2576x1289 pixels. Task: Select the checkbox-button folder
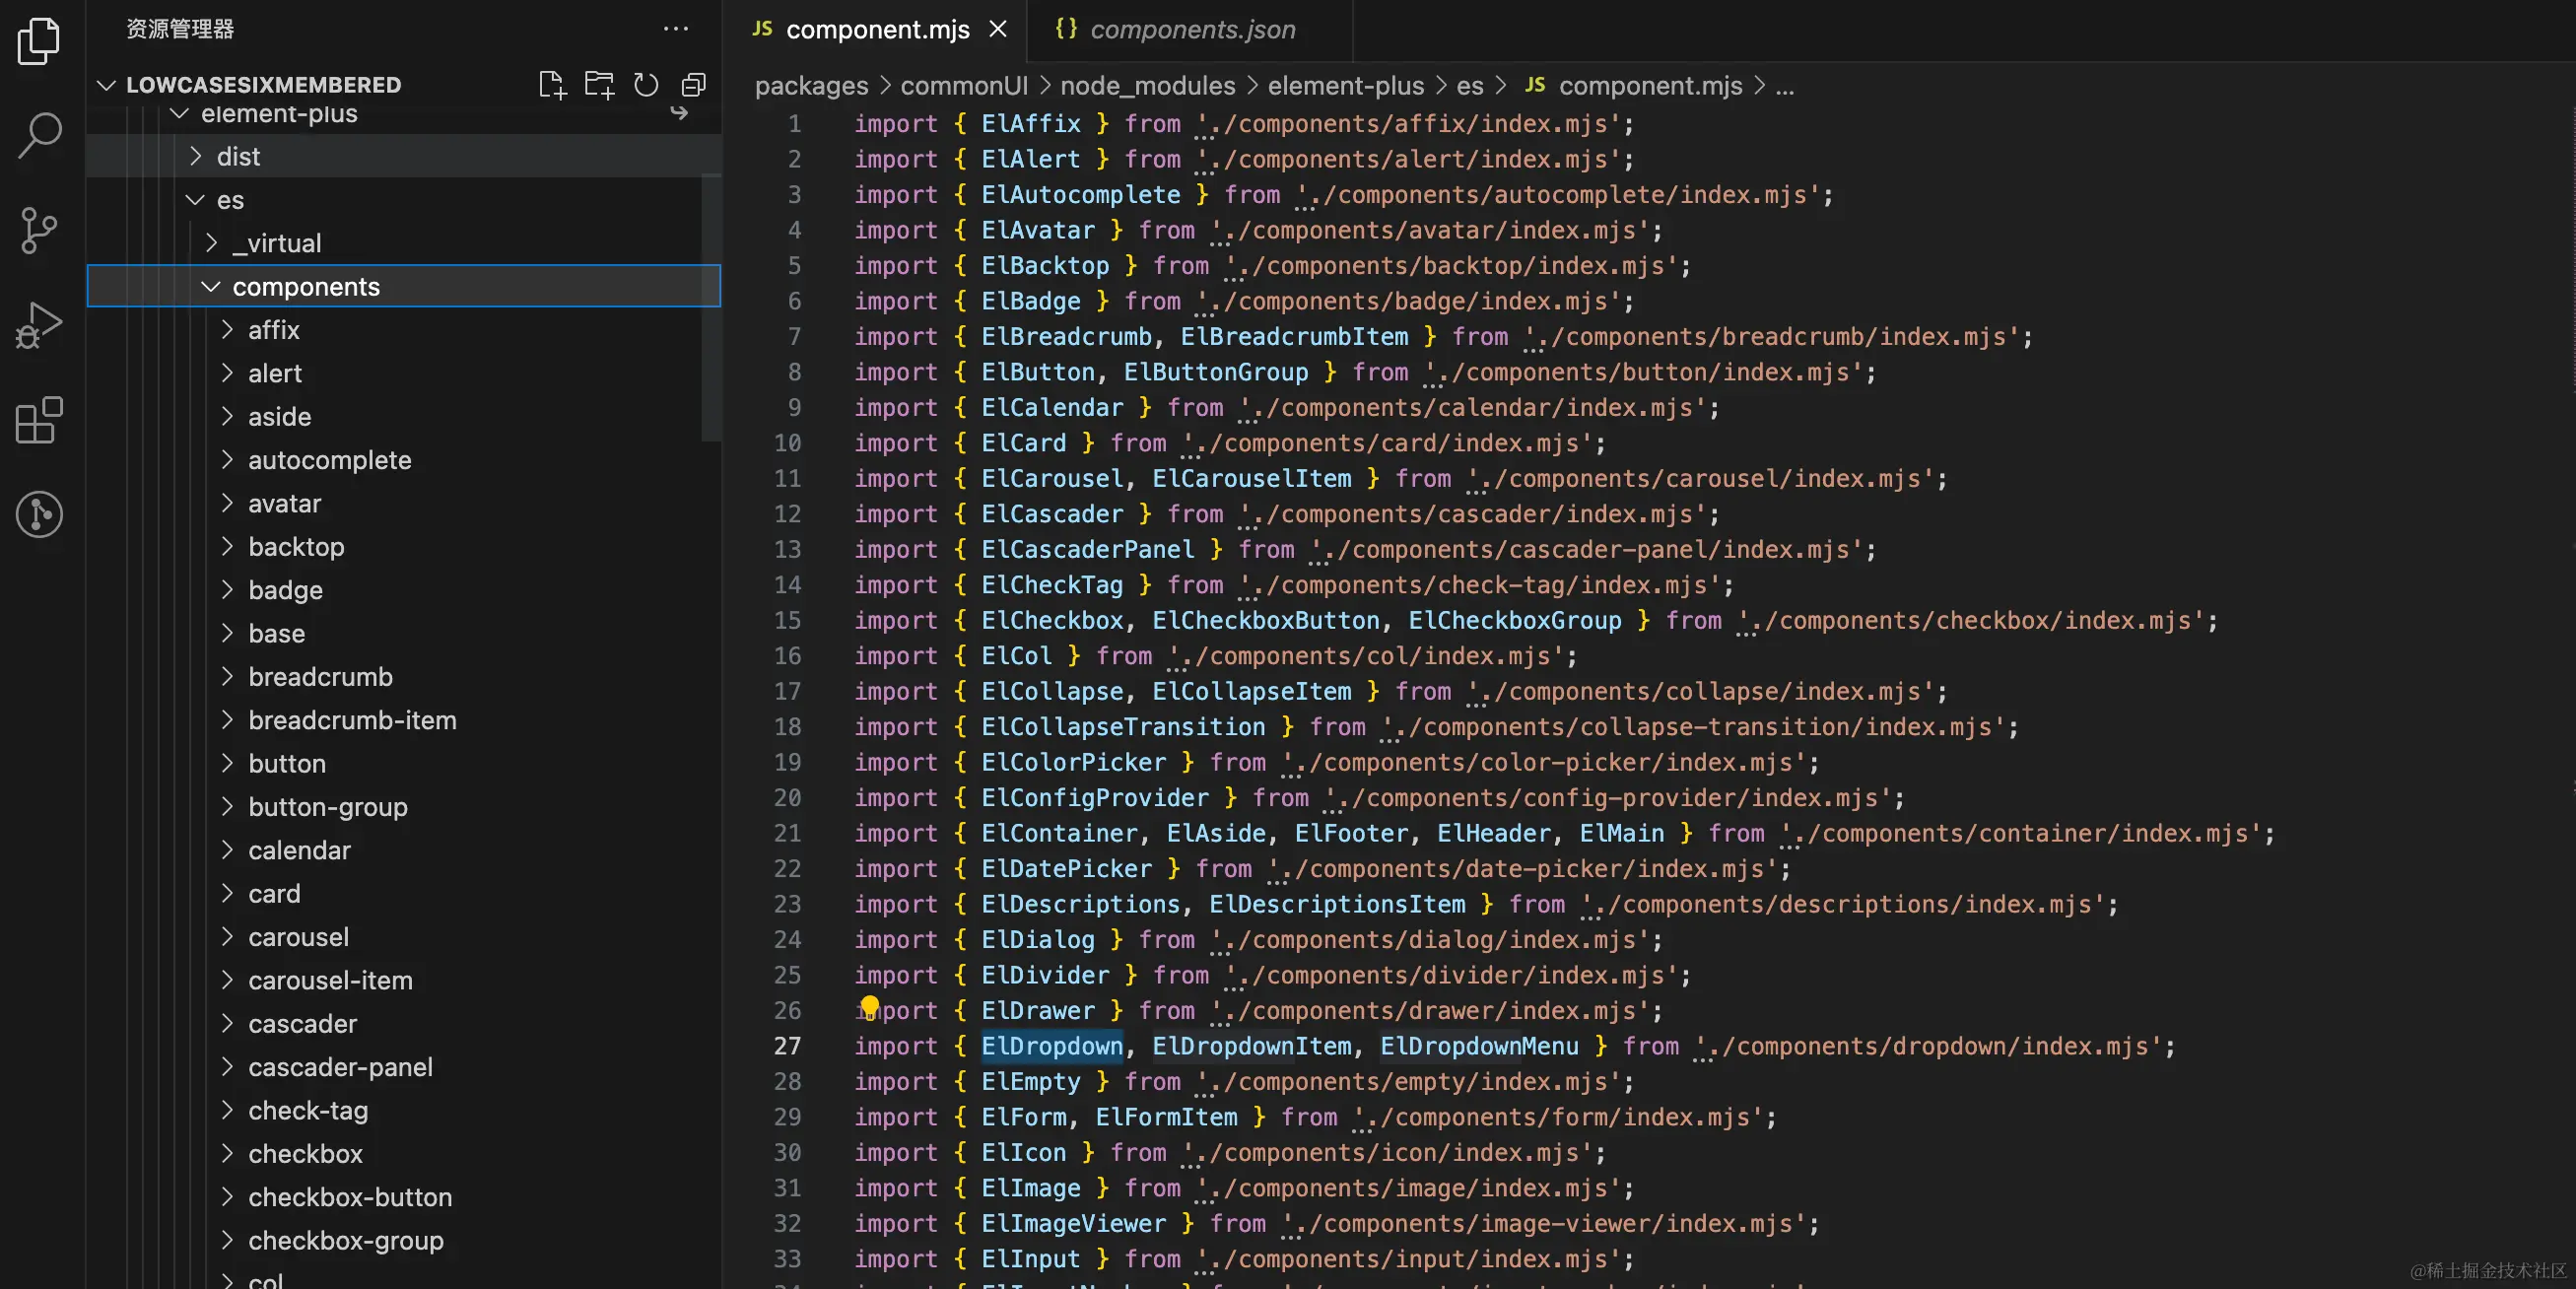tap(404, 1196)
